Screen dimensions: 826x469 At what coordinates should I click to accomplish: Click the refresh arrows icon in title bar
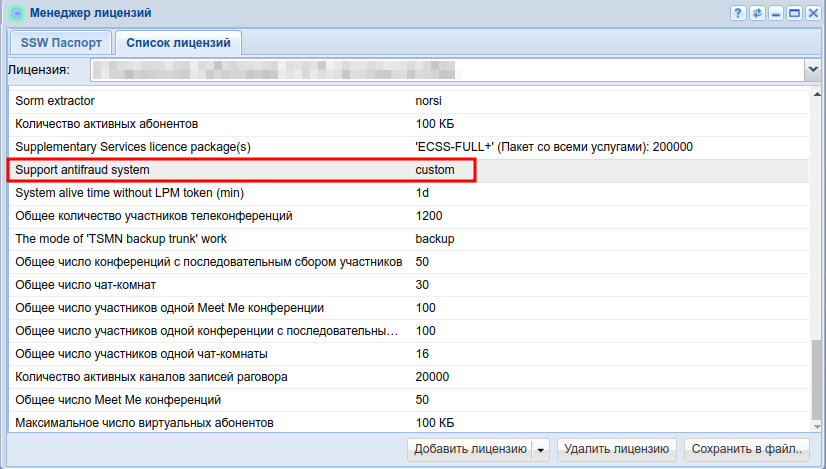click(757, 13)
